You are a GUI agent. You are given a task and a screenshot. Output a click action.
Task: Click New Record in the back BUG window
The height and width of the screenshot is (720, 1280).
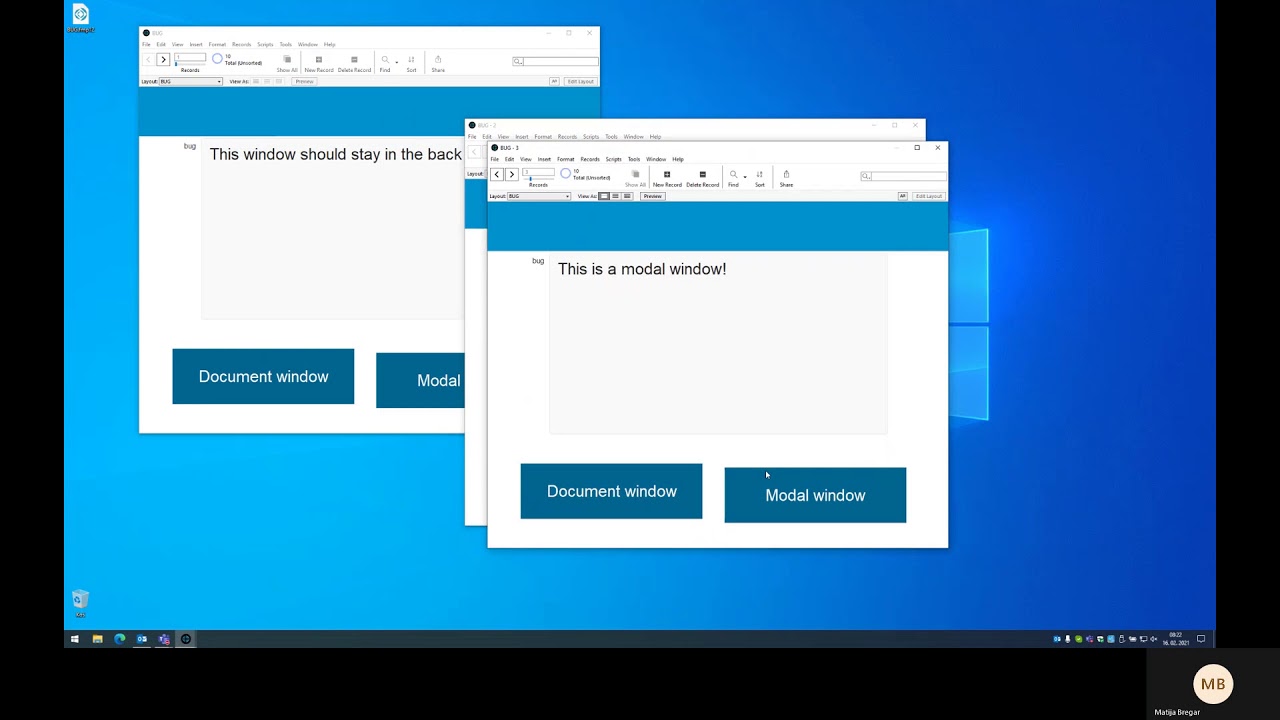[319, 60]
